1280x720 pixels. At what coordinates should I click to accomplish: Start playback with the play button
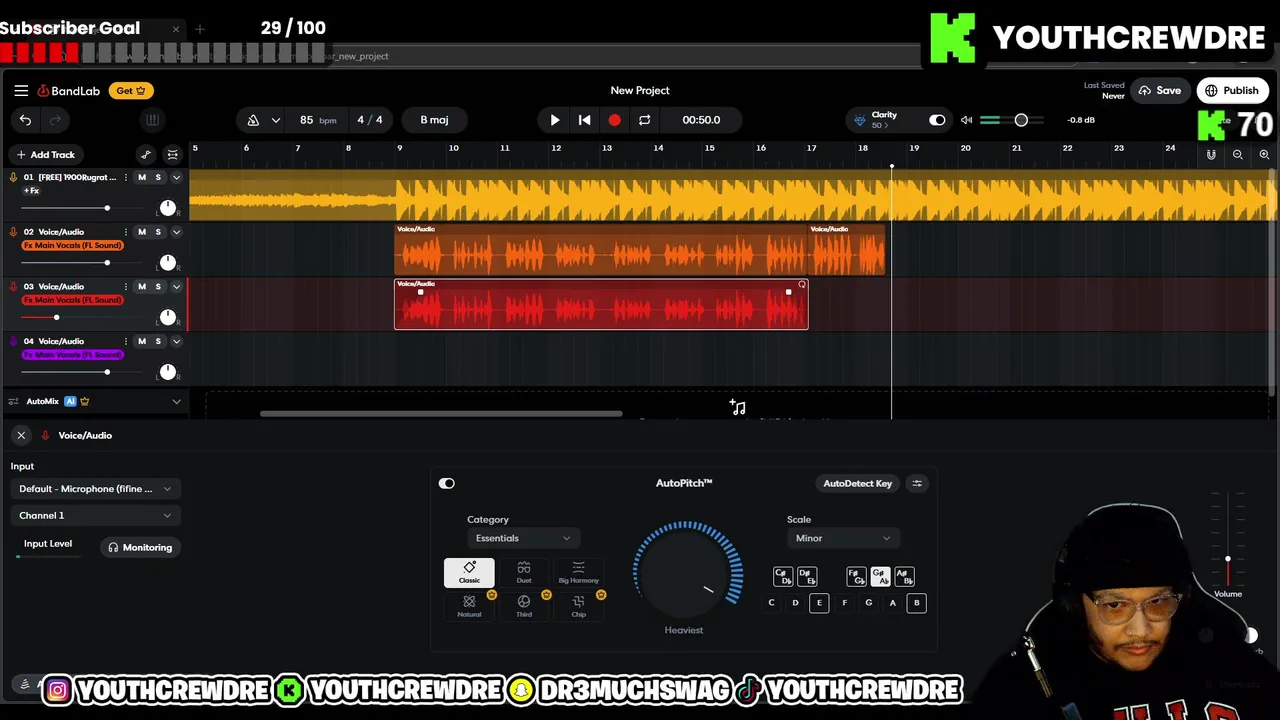pos(555,120)
